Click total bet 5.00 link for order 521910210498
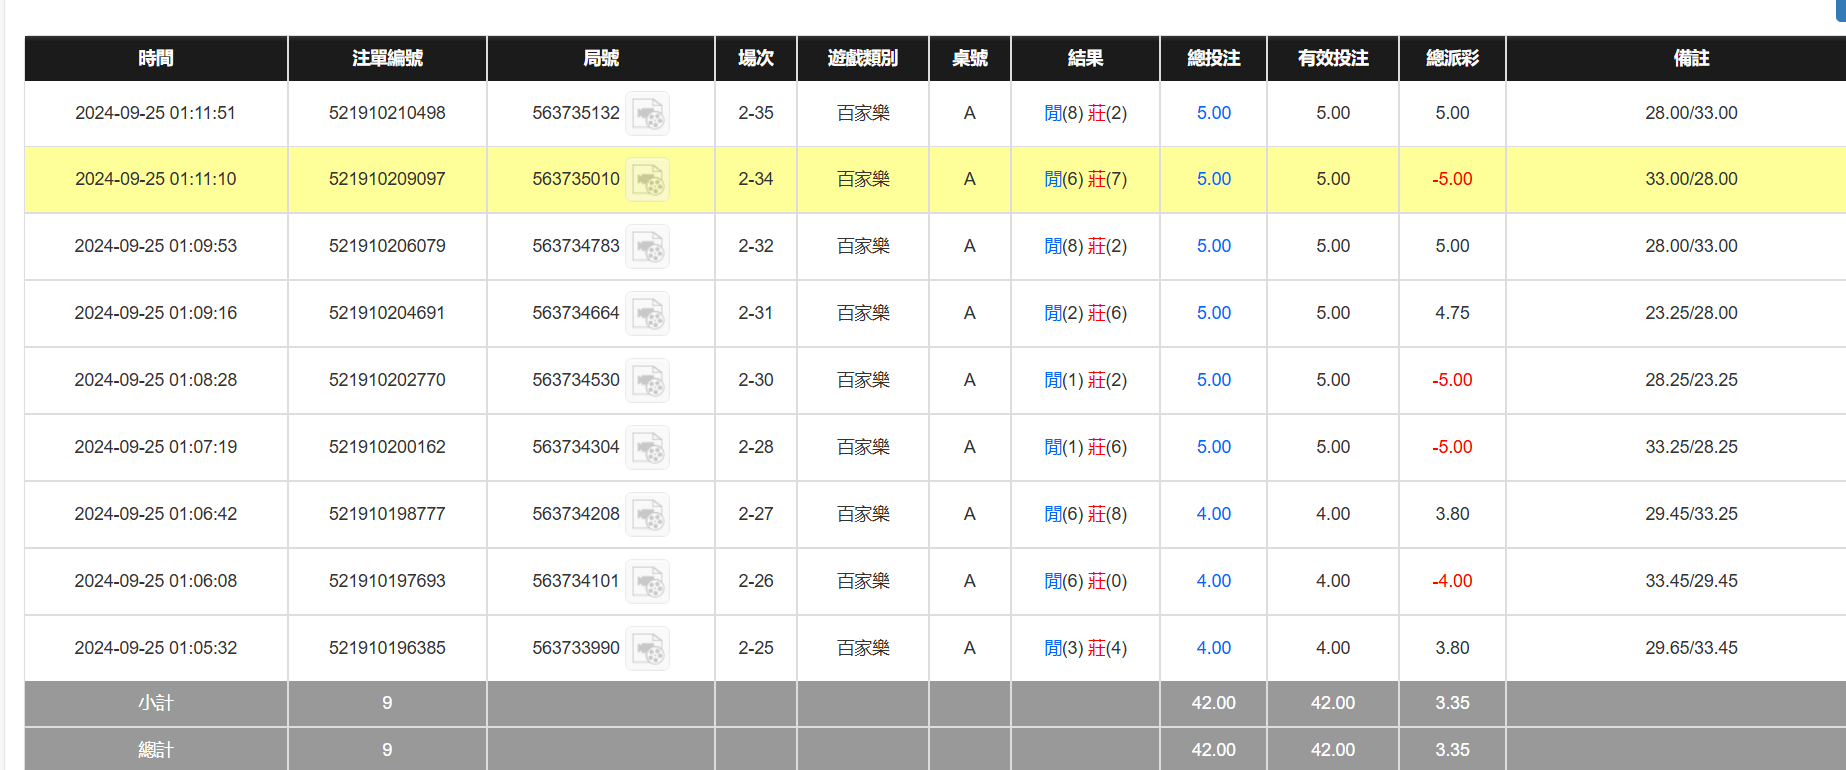The height and width of the screenshot is (770, 1846). tap(1213, 113)
